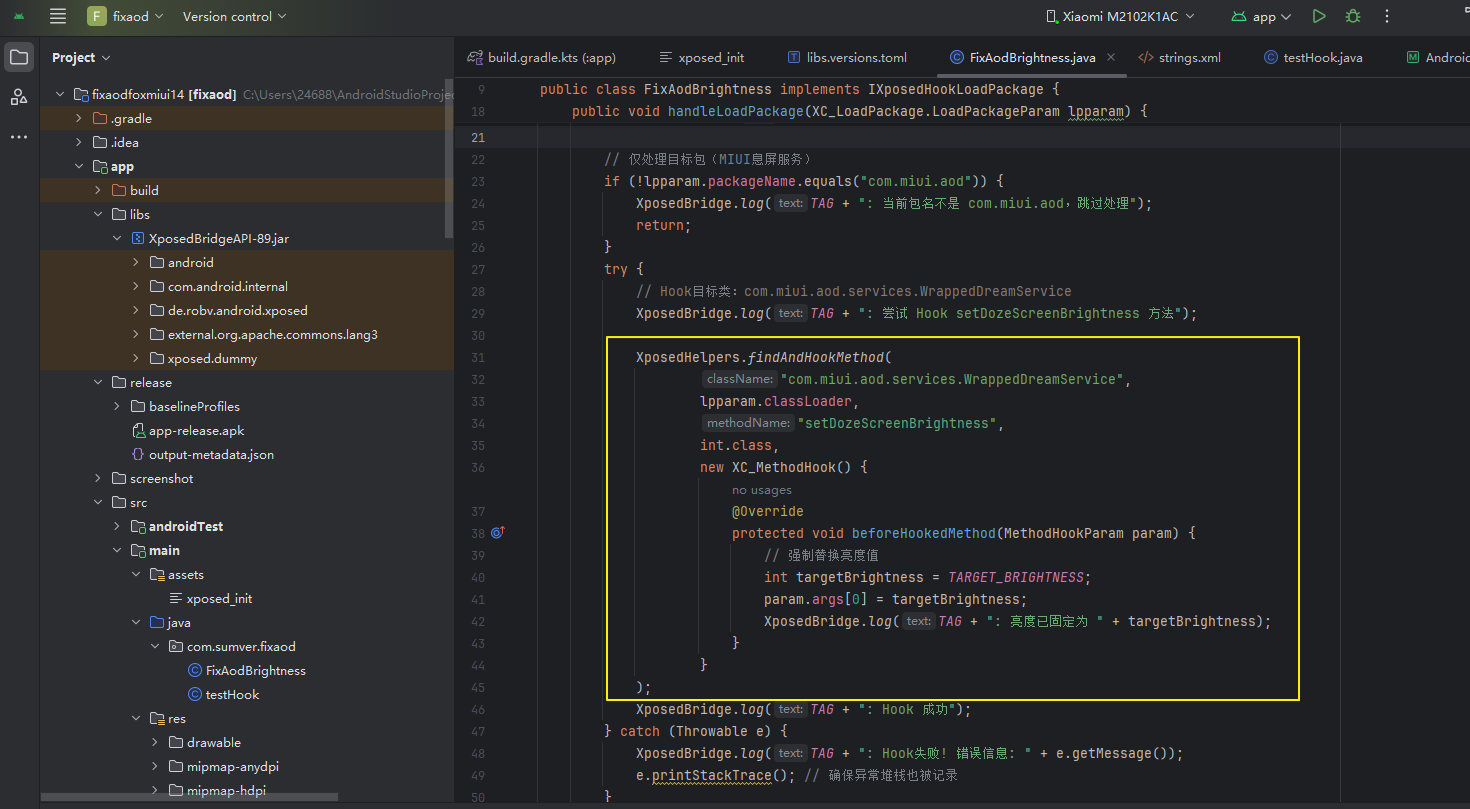Switch to the strings.xml tab

[1180, 57]
